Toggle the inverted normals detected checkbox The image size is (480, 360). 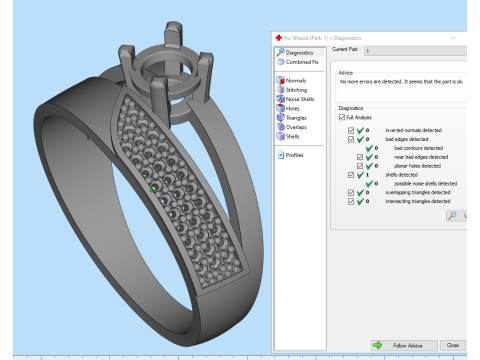click(x=351, y=130)
